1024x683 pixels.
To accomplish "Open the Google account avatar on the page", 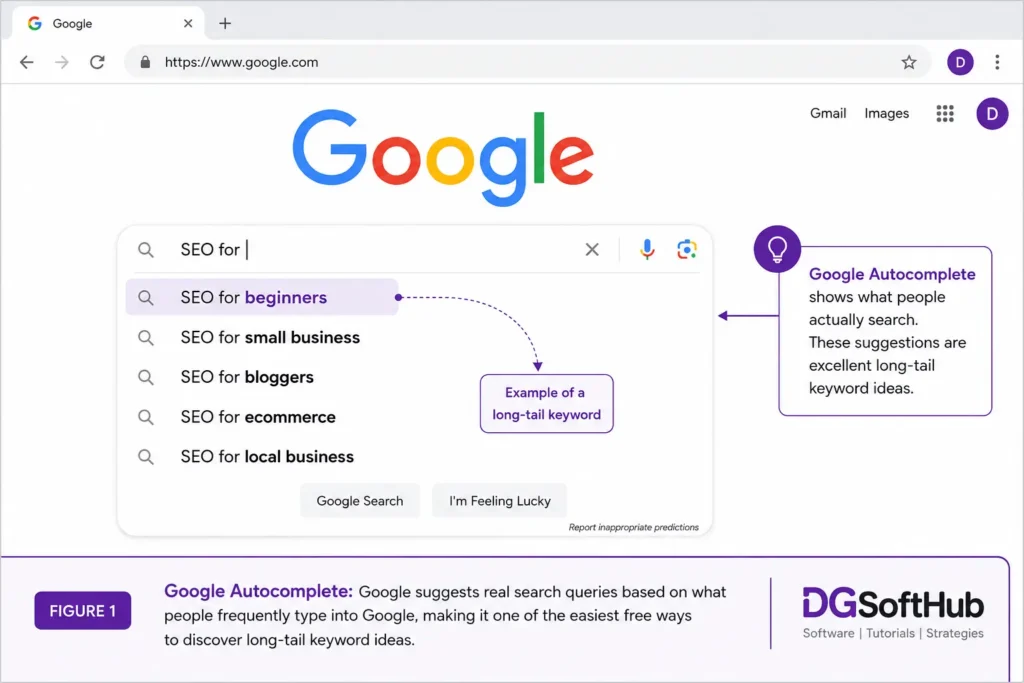I will 991,114.
